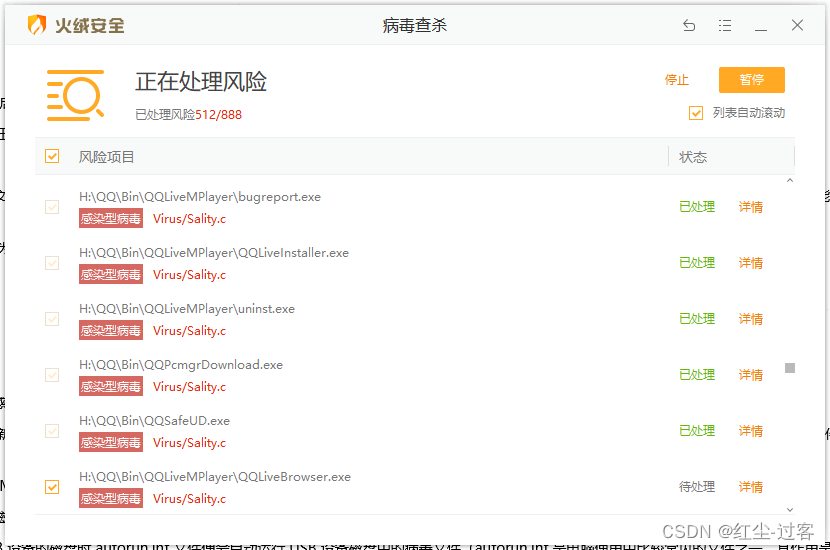Screen dimensions: 830x550
Task: Toggle checkbox for QQSafeUD.exe row
Action: click(x=52, y=431)
